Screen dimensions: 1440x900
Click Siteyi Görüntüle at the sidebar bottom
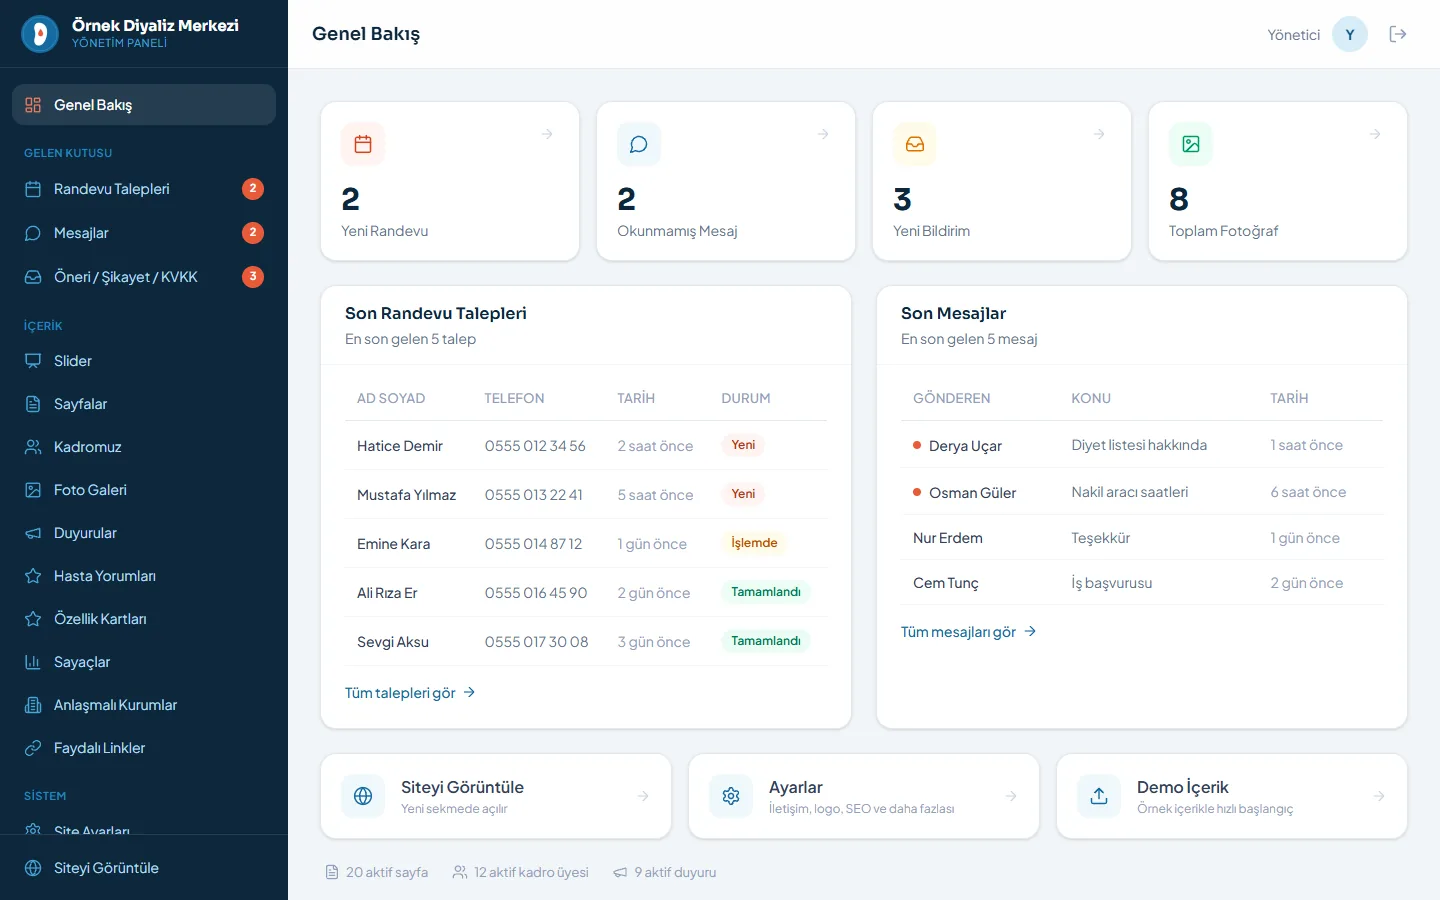(144, 868)
